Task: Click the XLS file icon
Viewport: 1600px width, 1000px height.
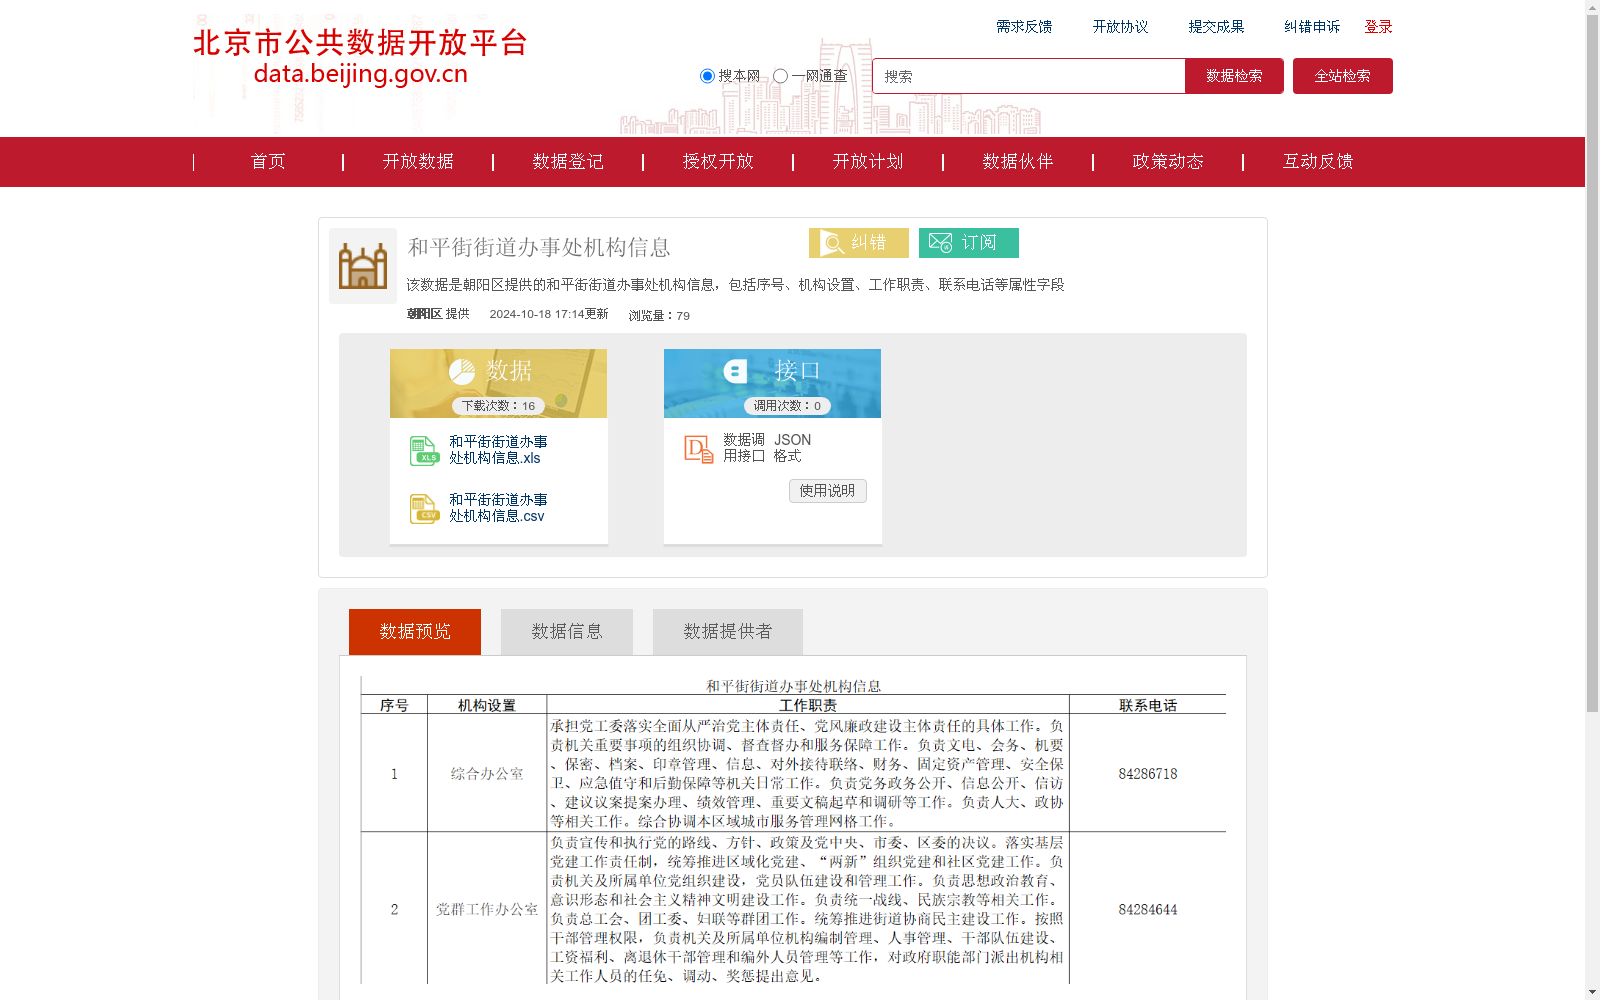Action: click(424, 451)
